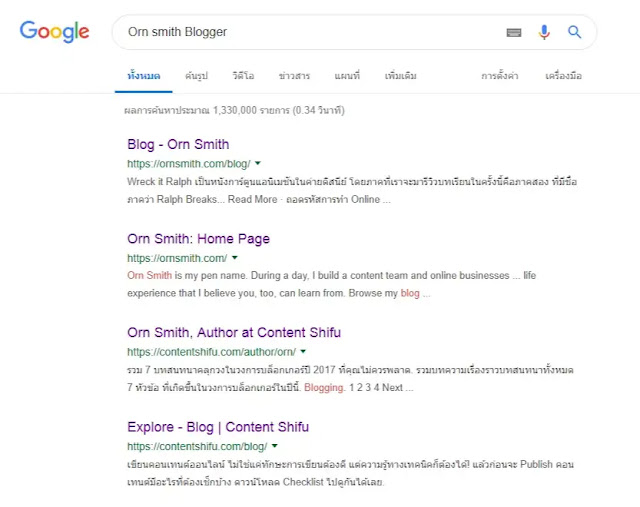Image resolution: width=640 pixels, height=507 pixels.
Task: Select the ทั้งหมด (All) tab
Action: coord(144,76)
